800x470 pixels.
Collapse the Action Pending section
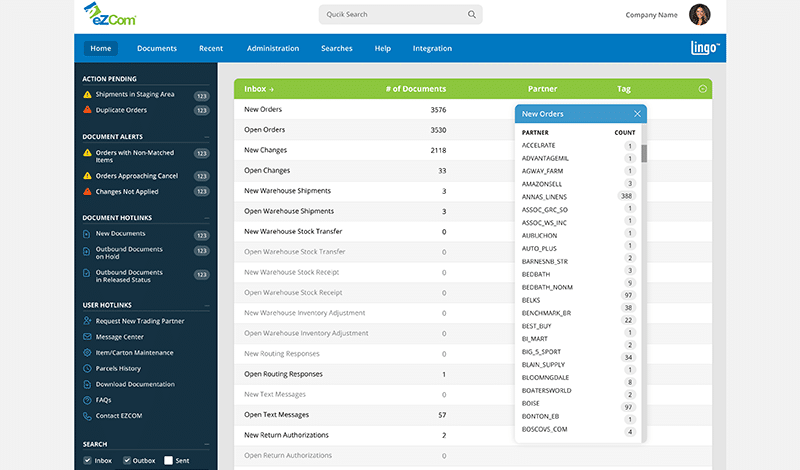click(206, 79)
